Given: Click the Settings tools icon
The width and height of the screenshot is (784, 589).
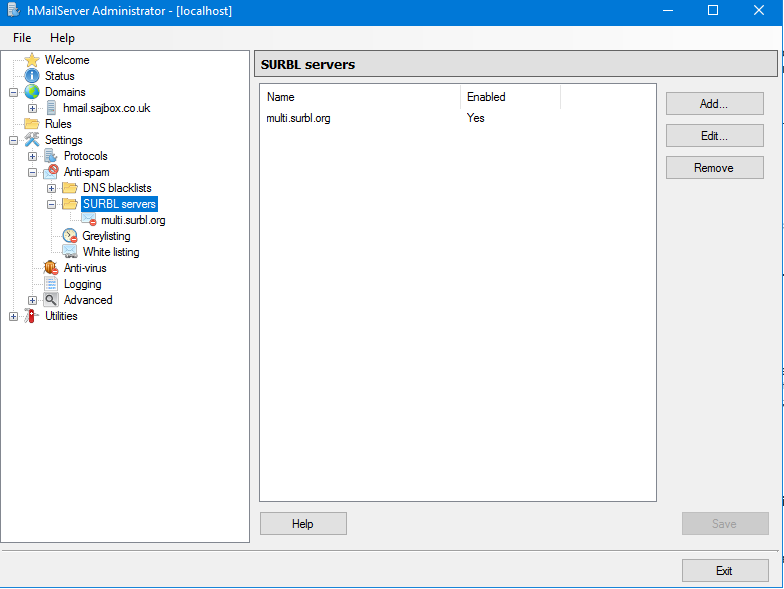Looking at the screenshot, I should (32, 140).
